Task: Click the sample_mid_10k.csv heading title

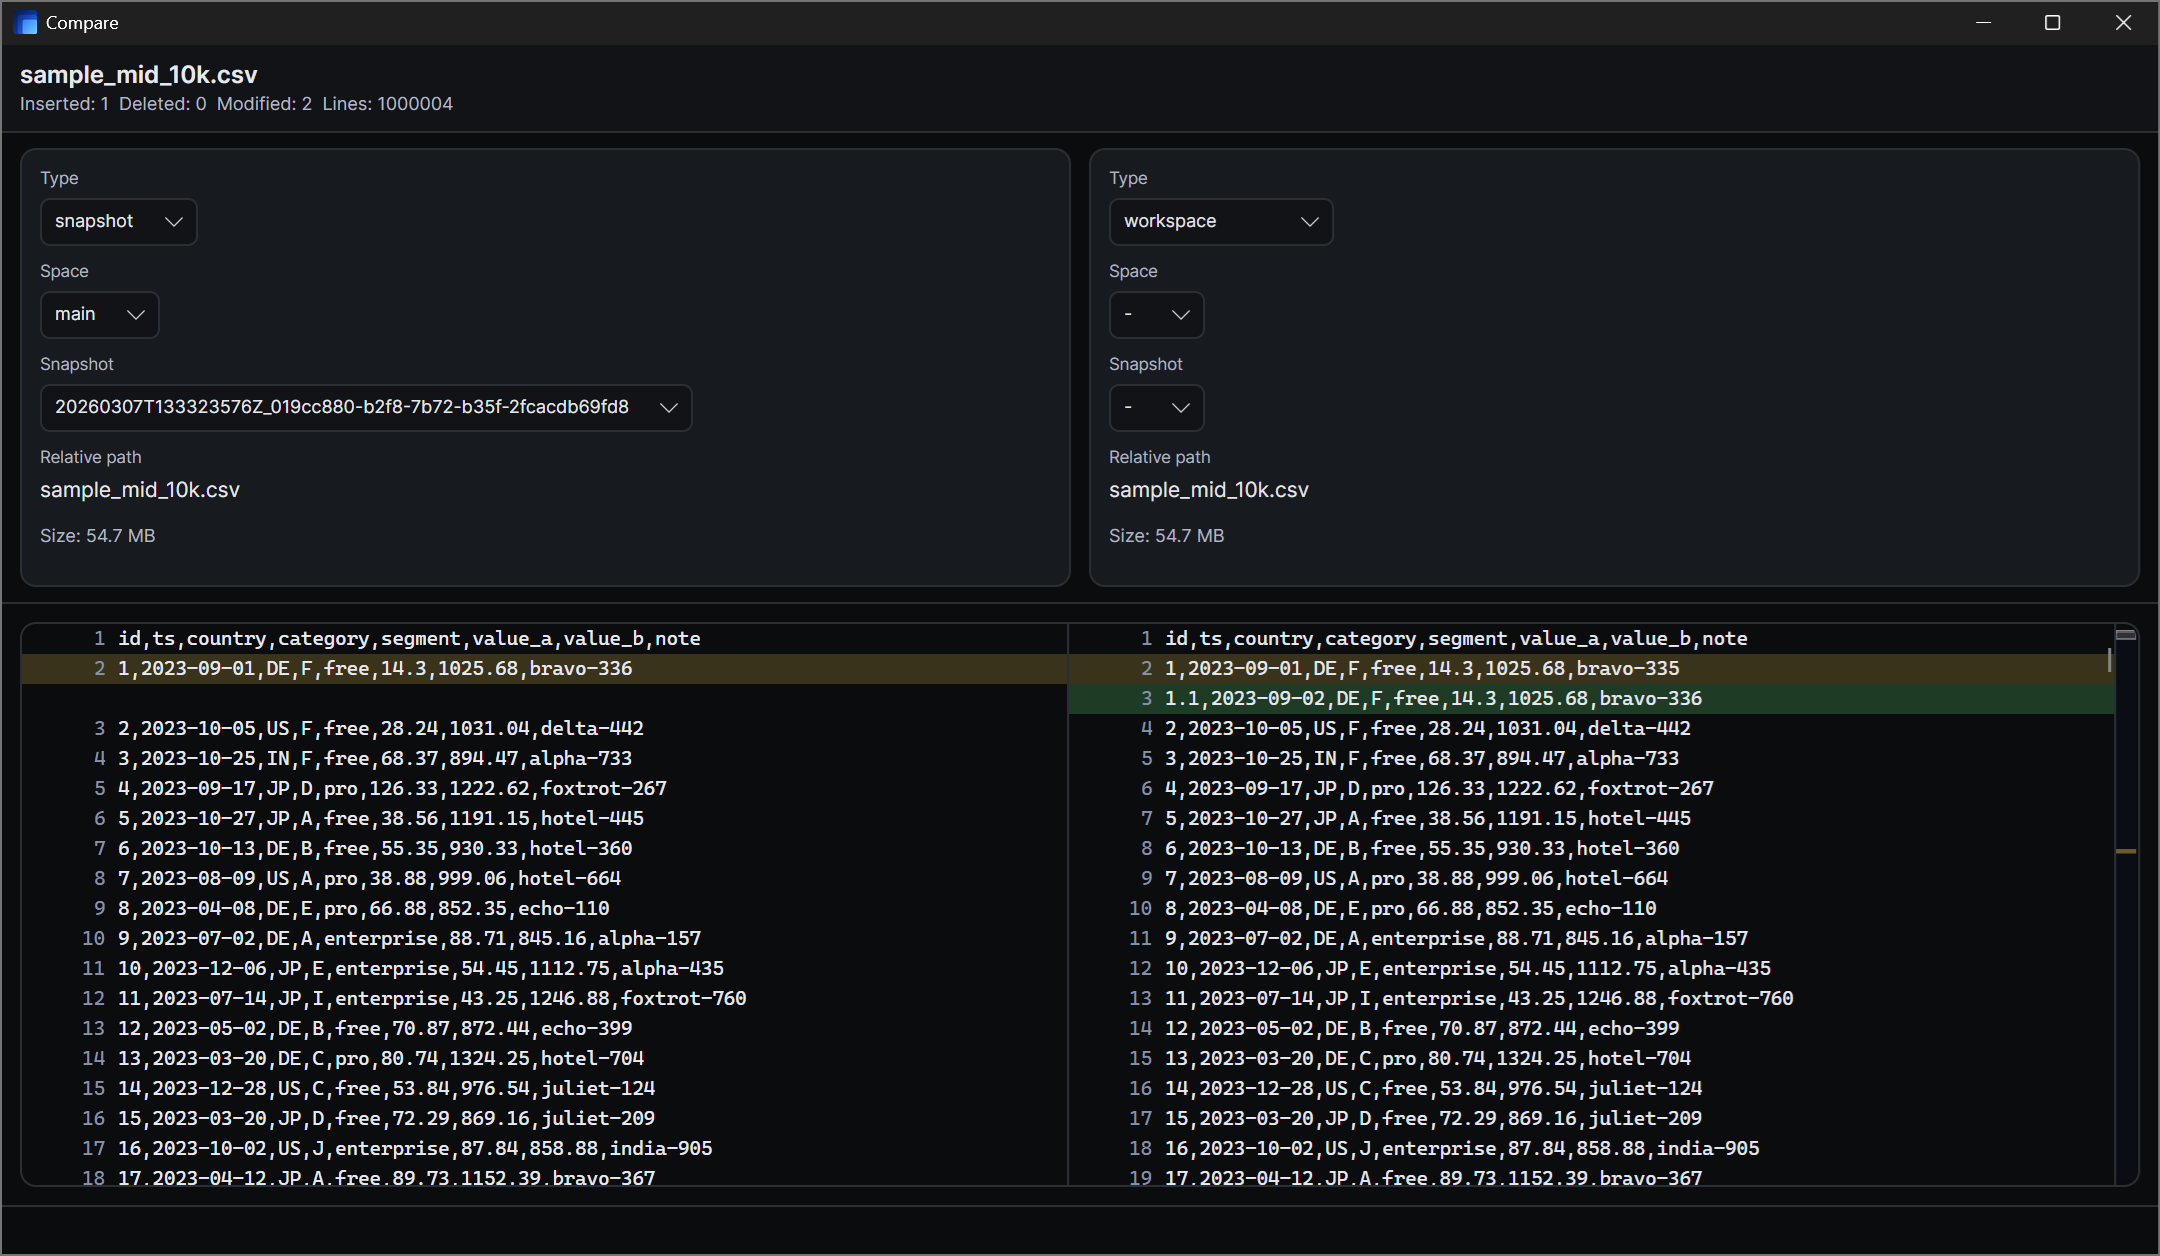Action: point(139,74)
